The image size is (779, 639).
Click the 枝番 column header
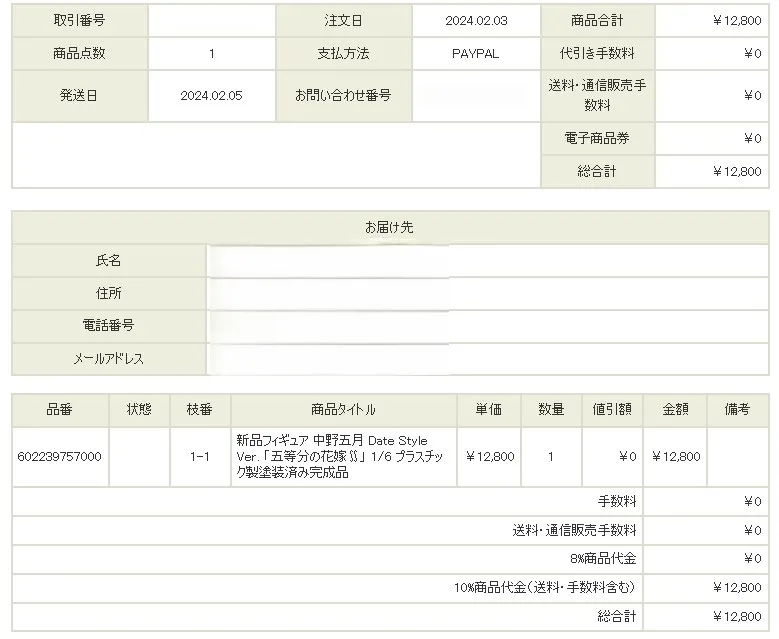click(x=200, y=409)
